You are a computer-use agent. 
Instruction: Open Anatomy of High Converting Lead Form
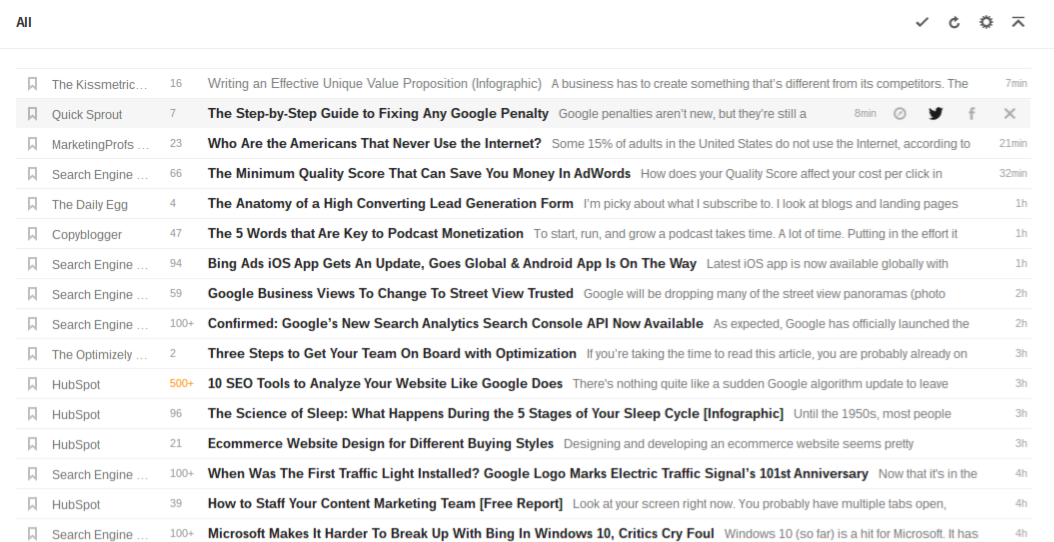pyautogui.click(x=391, y=204)
